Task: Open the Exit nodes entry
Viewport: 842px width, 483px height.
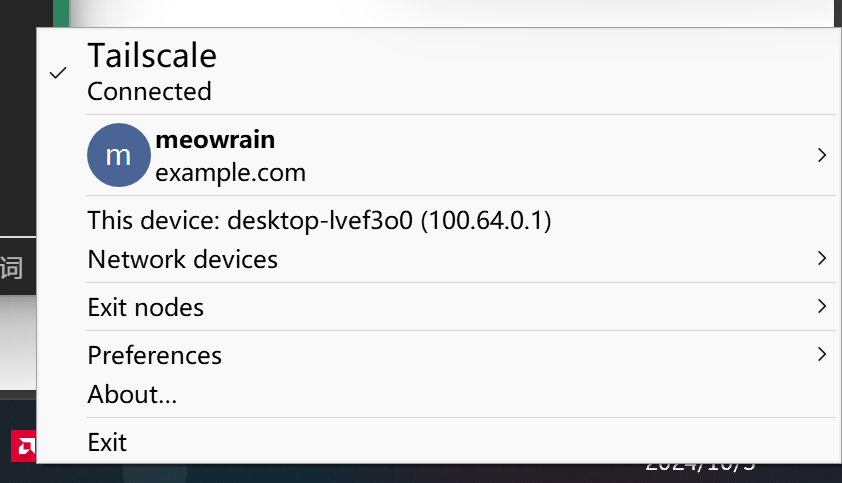Action: tap(146, 307)
